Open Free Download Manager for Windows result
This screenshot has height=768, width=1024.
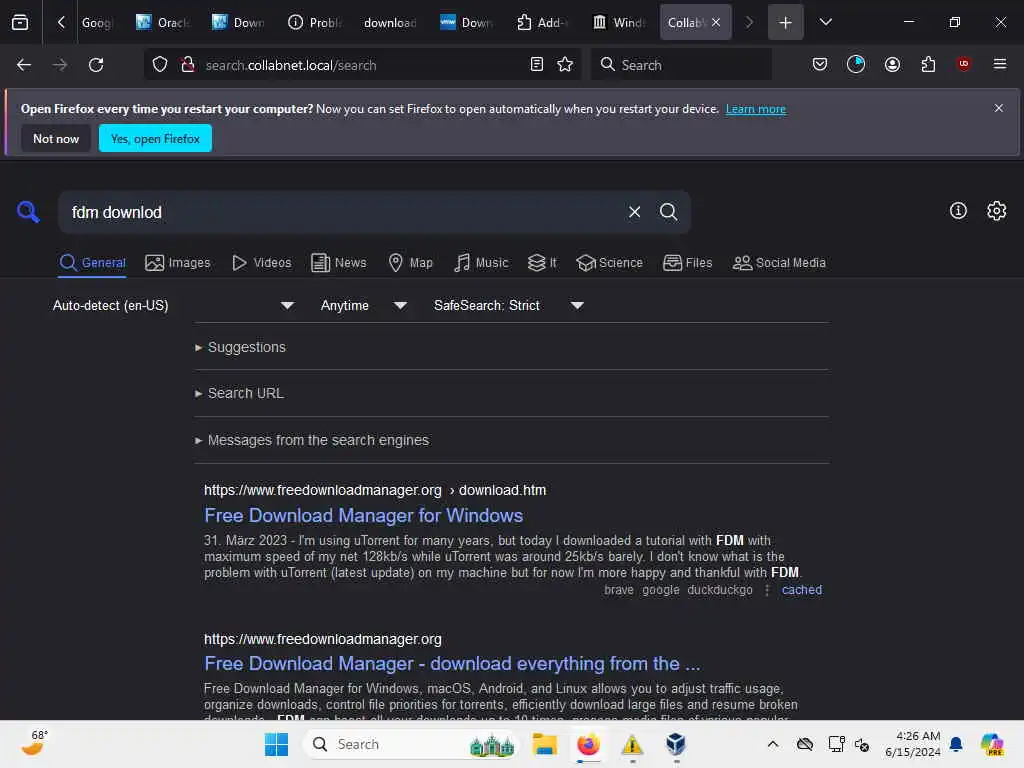tap(363, 515)
